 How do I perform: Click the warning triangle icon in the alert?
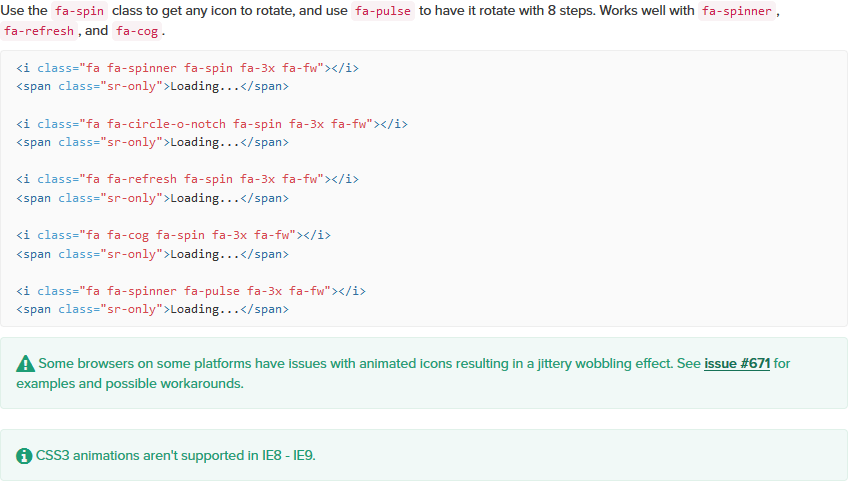point(25,363)
